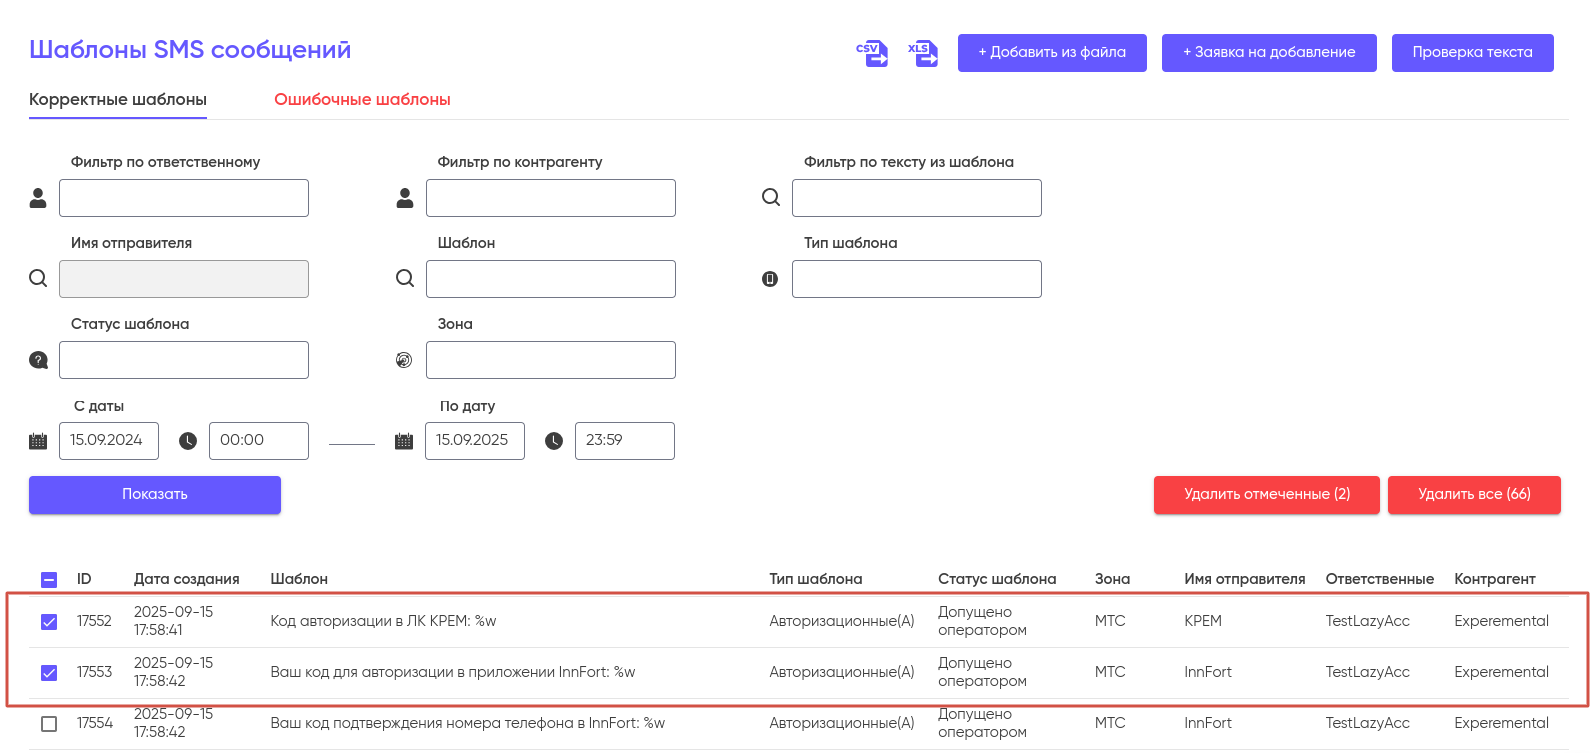This screenshot has width=1596, height=753.
Task: Check the checkbox for template 17554
Action: (49, 724)
